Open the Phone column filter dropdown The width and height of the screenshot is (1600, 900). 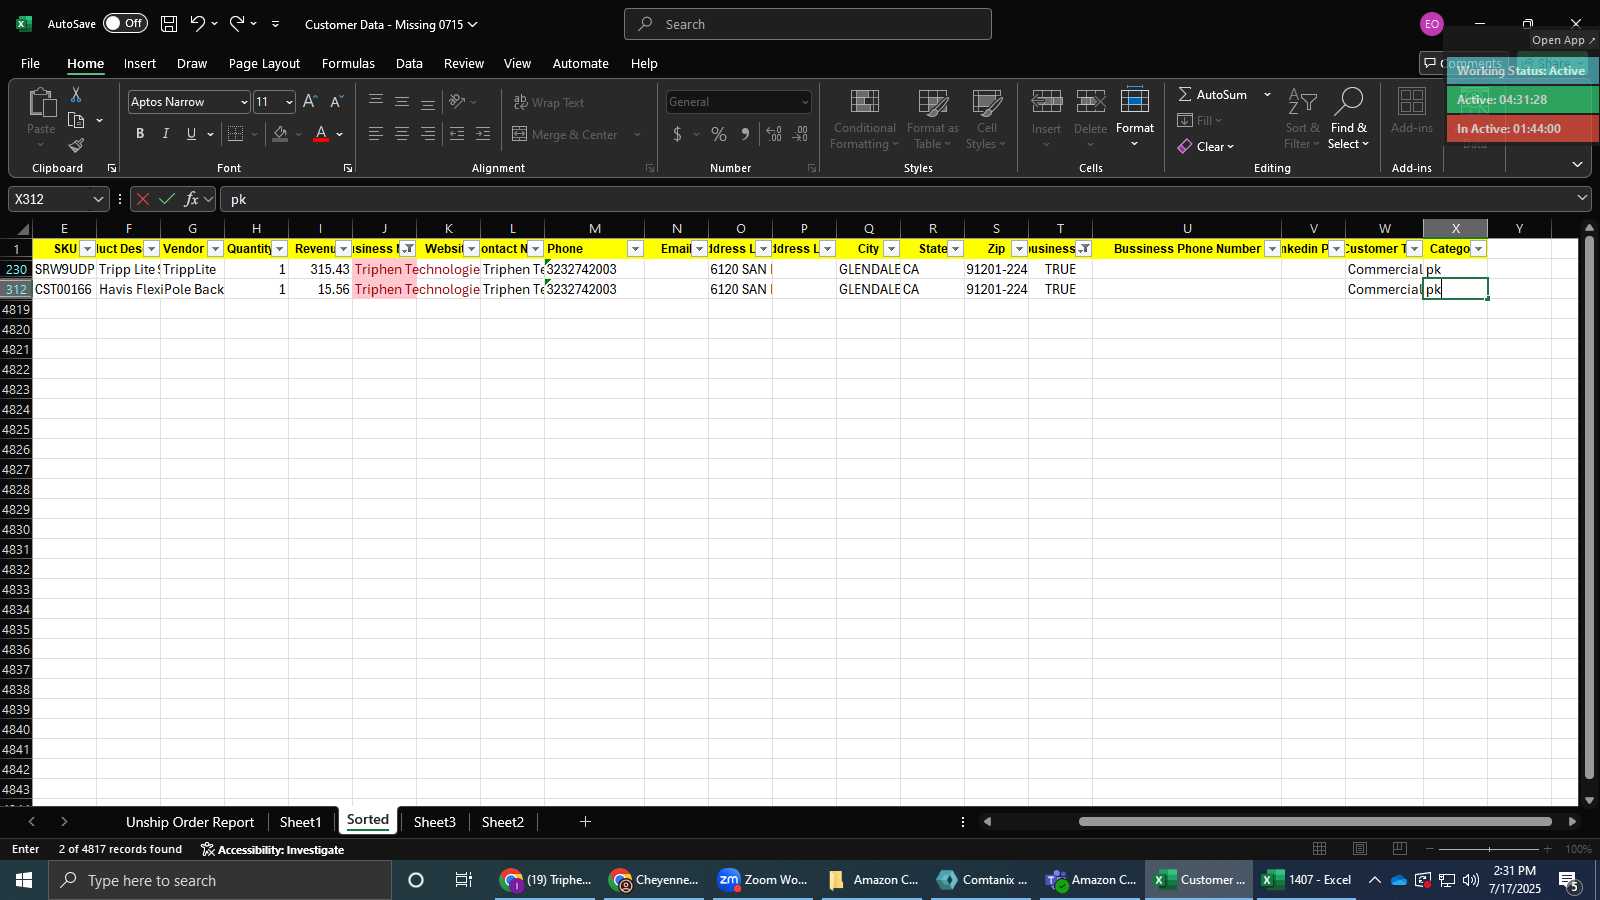(636, 249)
